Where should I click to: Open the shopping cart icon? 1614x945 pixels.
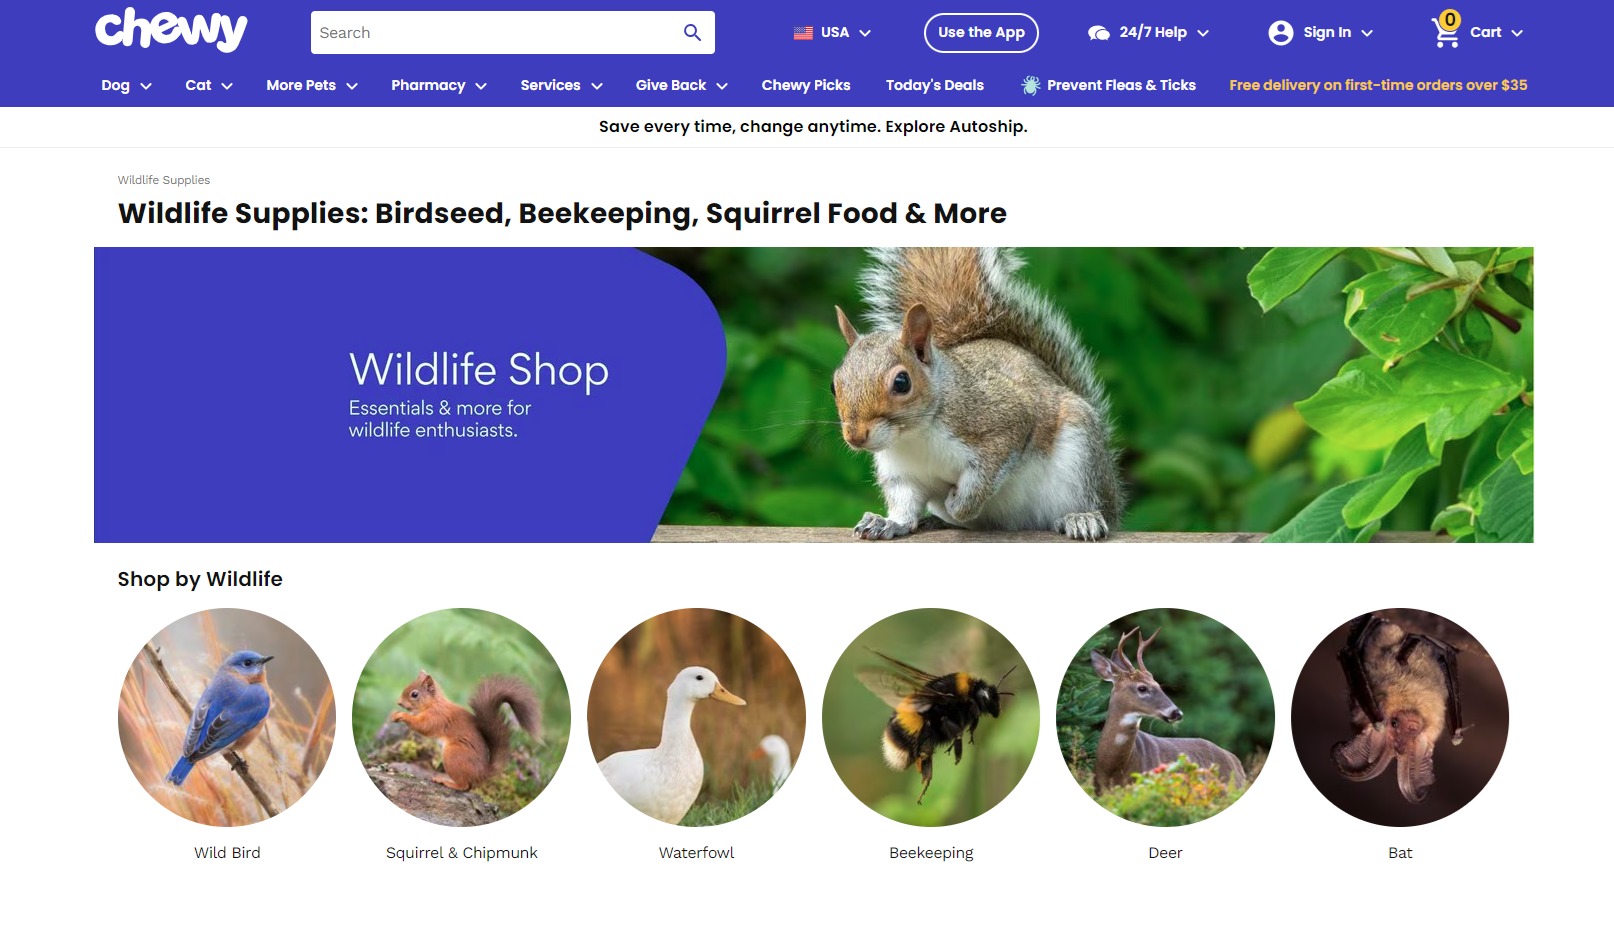pyautogui.click(x=1446, y=32)
